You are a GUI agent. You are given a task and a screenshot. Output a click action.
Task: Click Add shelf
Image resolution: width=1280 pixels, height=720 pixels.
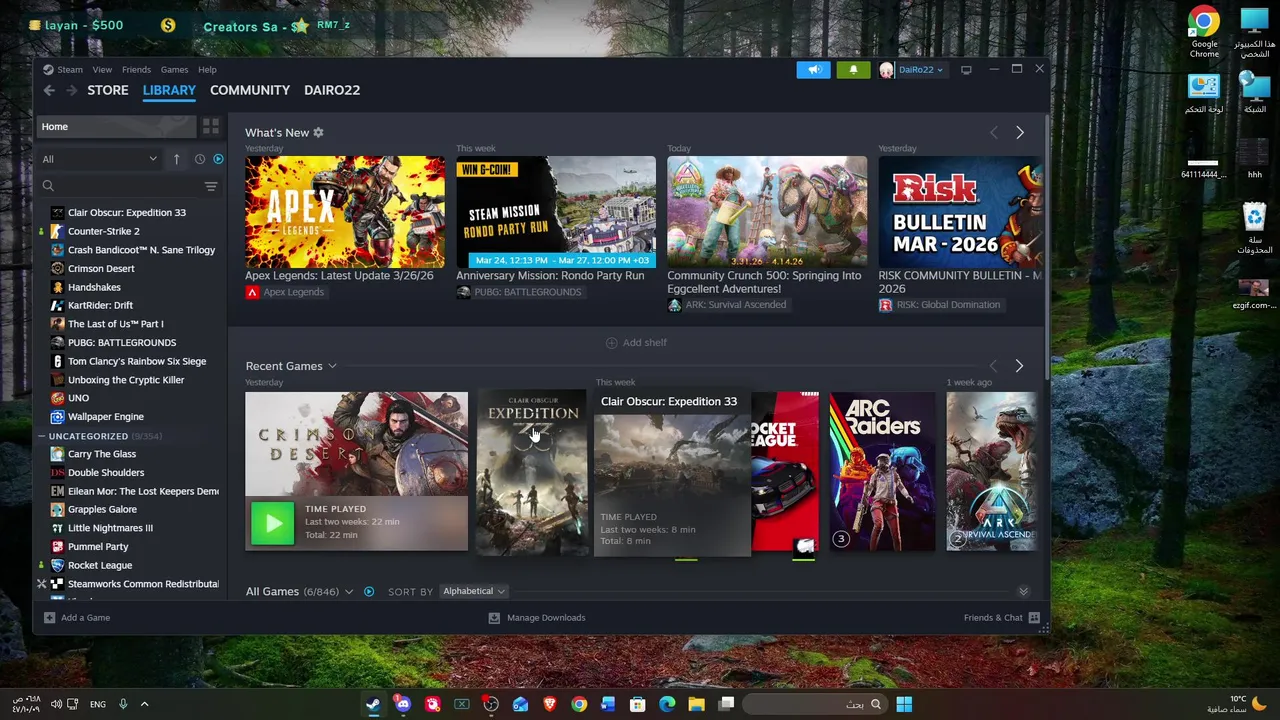point(636,343)
